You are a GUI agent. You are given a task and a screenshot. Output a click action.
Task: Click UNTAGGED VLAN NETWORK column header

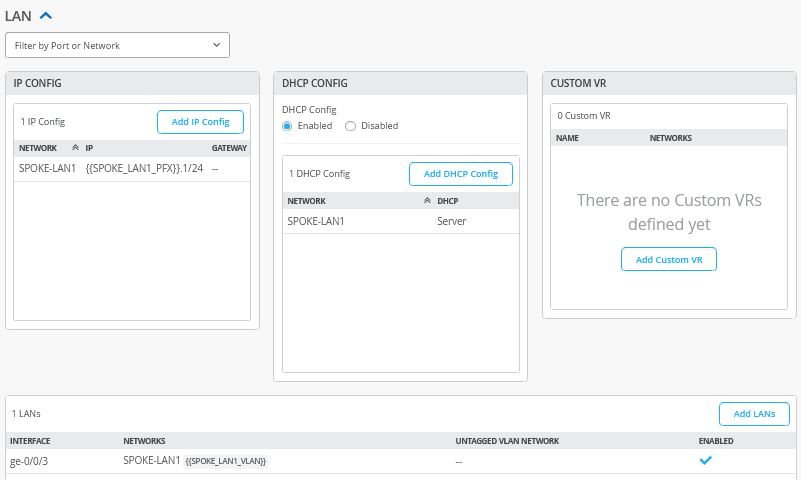coord(507,441)
